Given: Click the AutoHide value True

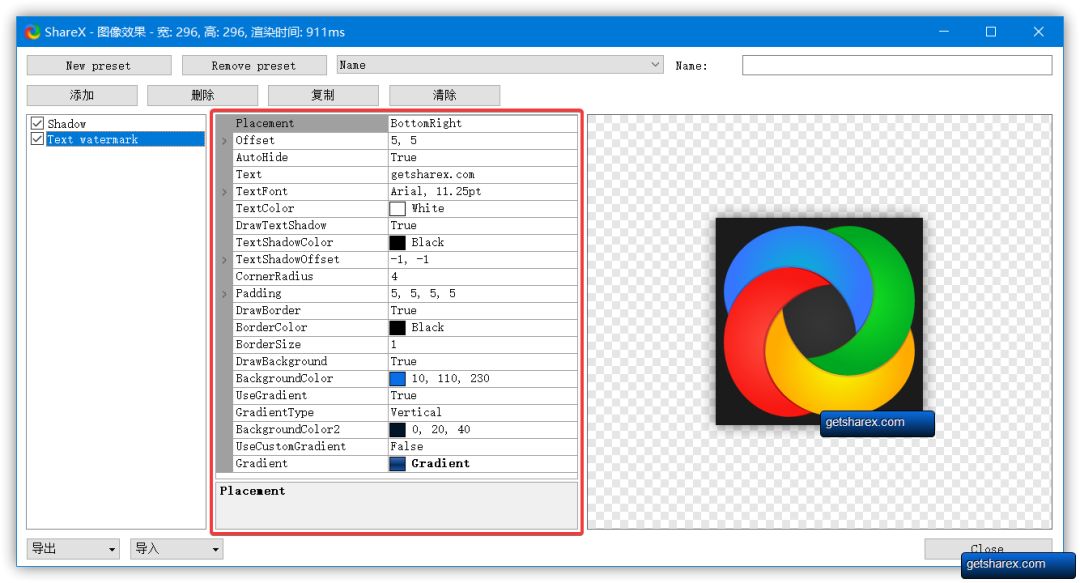Looking at the screenshot, I should click(404, 157).
